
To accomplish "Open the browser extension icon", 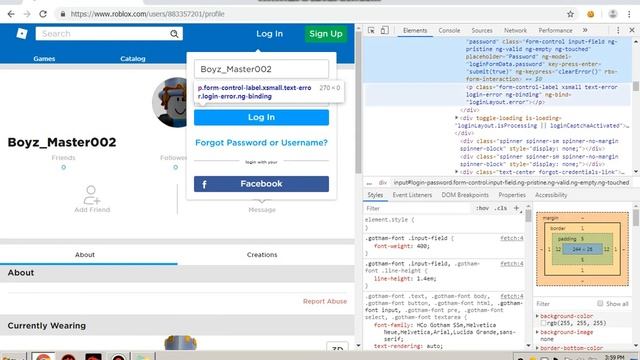I will click(591, 14).
